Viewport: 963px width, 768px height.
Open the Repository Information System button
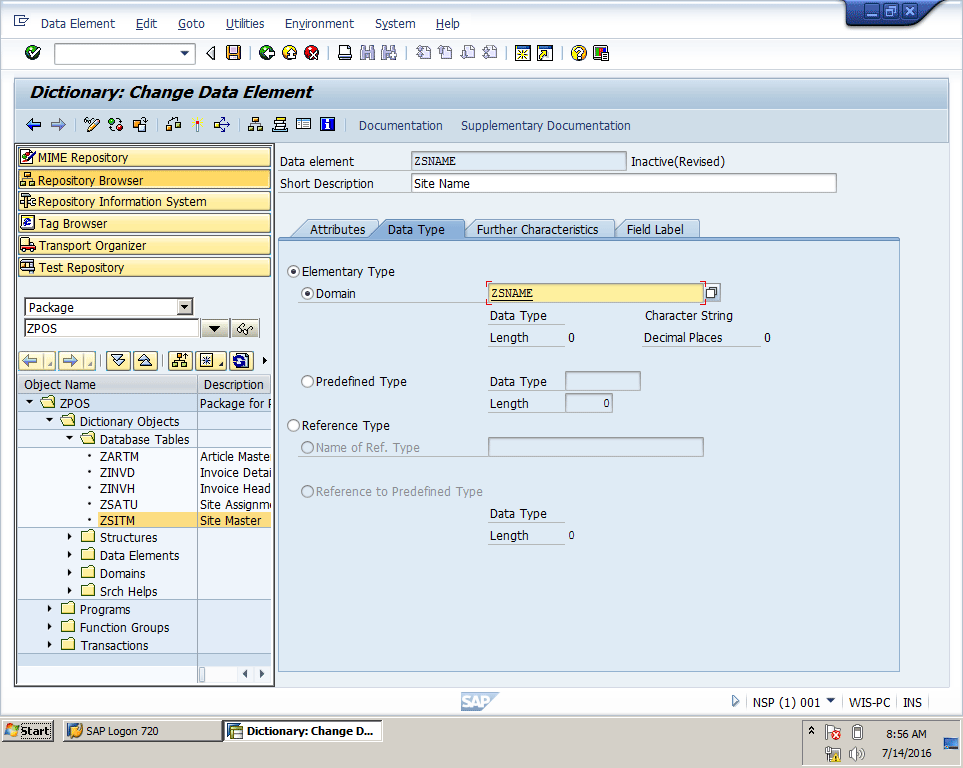pyautogui.click(x=144, y=202)
